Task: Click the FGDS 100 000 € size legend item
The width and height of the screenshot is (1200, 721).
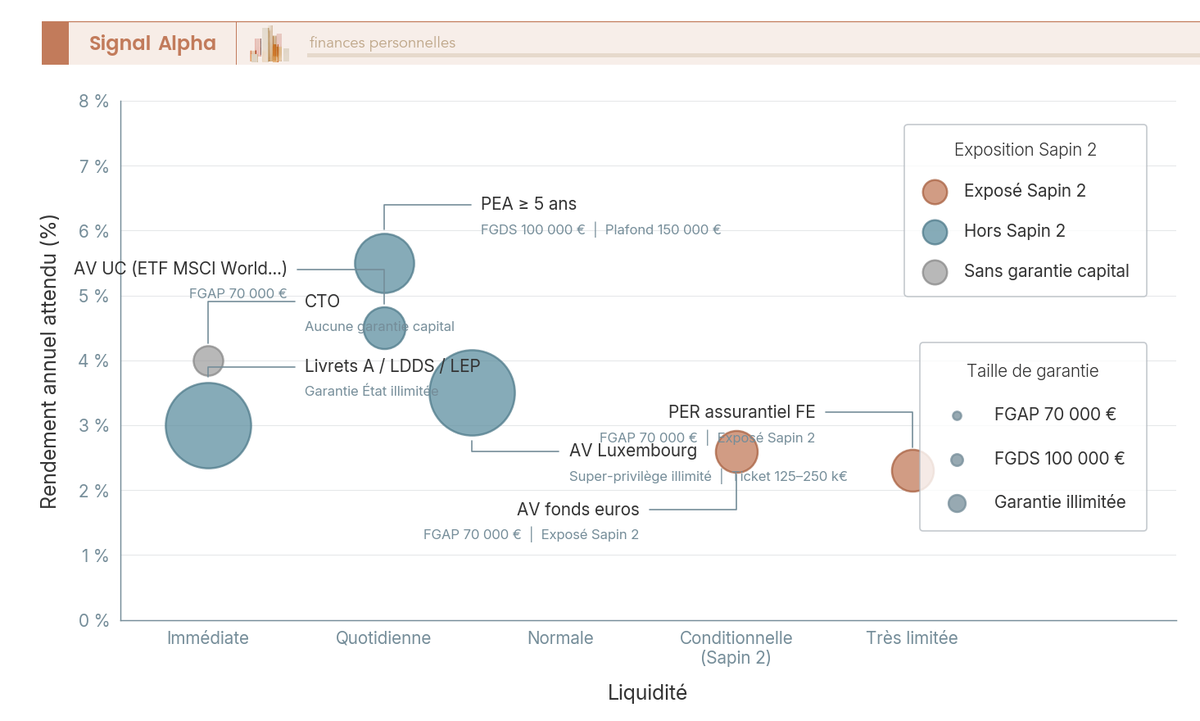Action: pos(1059,459)
